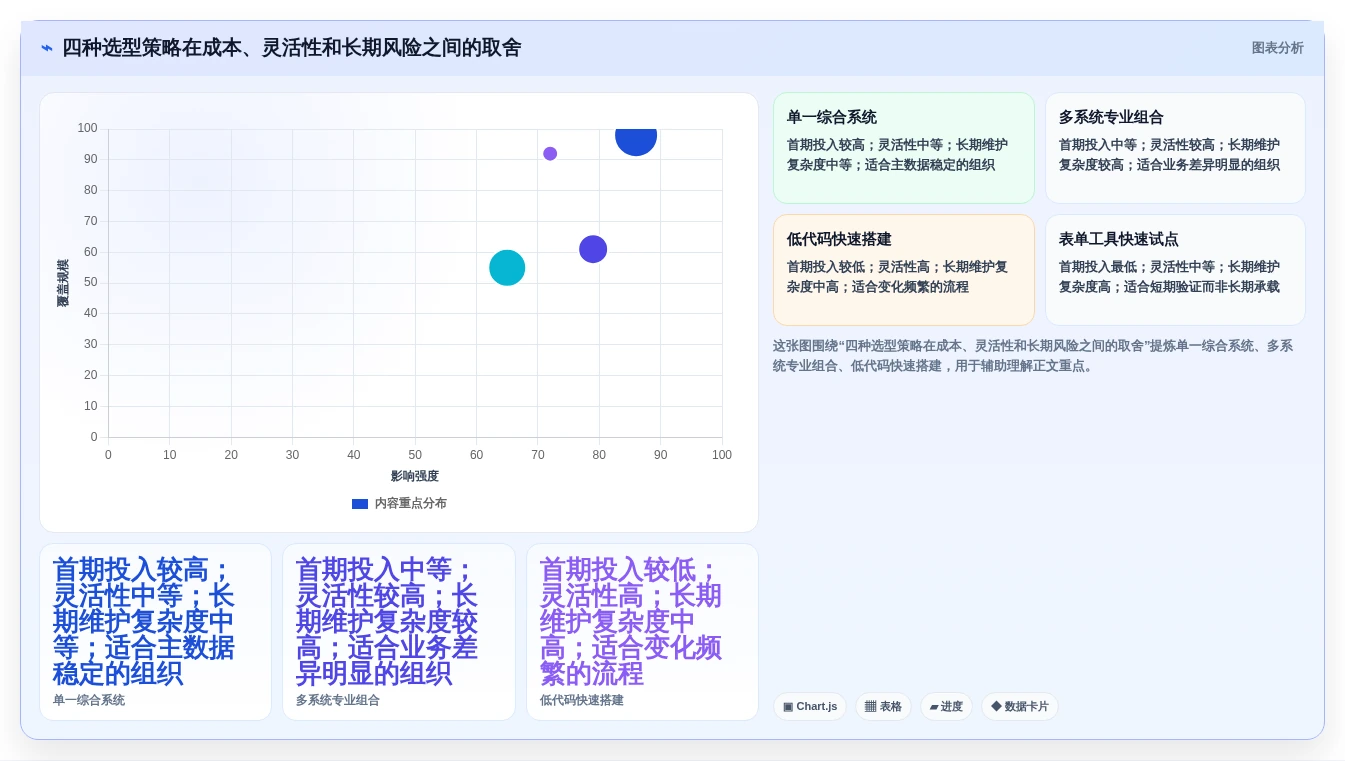Image resolution: width=1345 pixels, height=761 pixels.
Task: Click the summary paragraph starting 这张图围绕
Action: tap(1033, 356)
